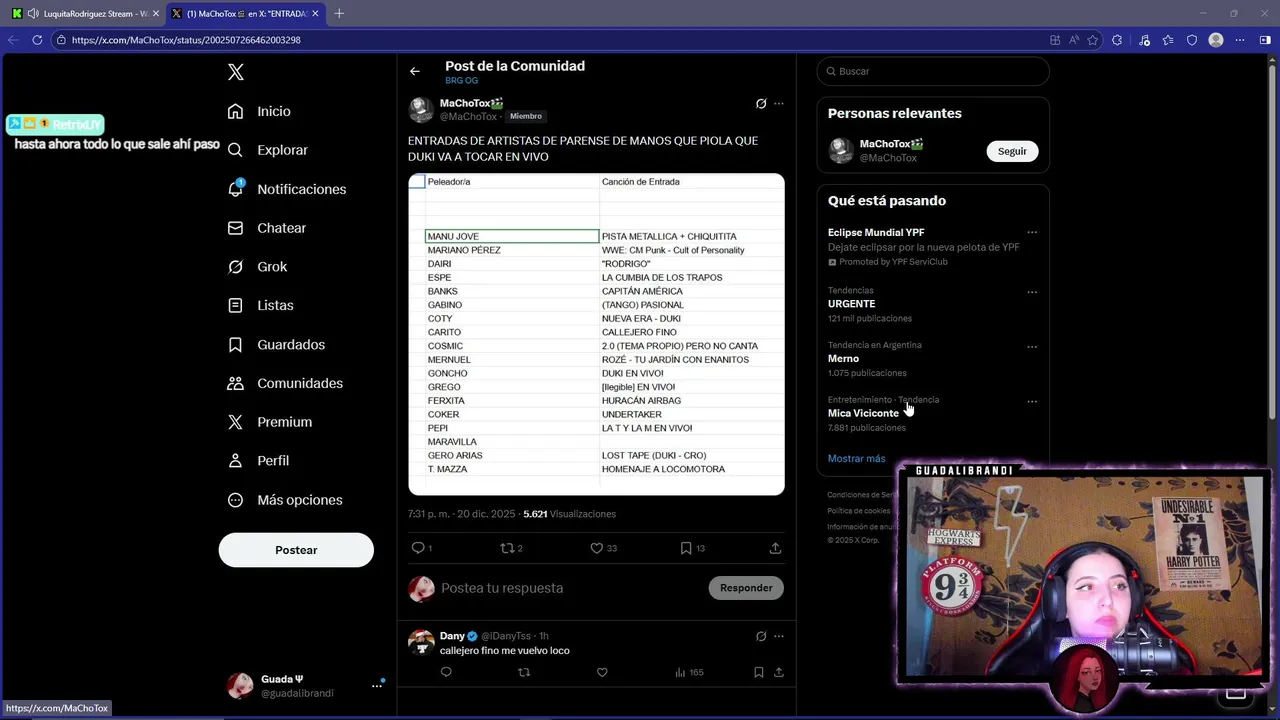Open account menu dots next to Guada
Image resolution: width=1280 pixels, height=720 pixels.
377,686
